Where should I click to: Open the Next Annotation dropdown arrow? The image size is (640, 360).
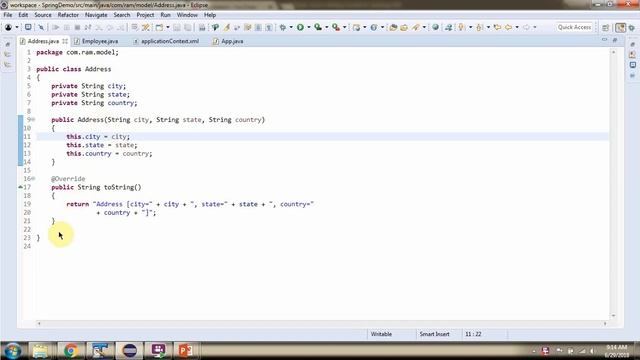[x=470, y=27]
